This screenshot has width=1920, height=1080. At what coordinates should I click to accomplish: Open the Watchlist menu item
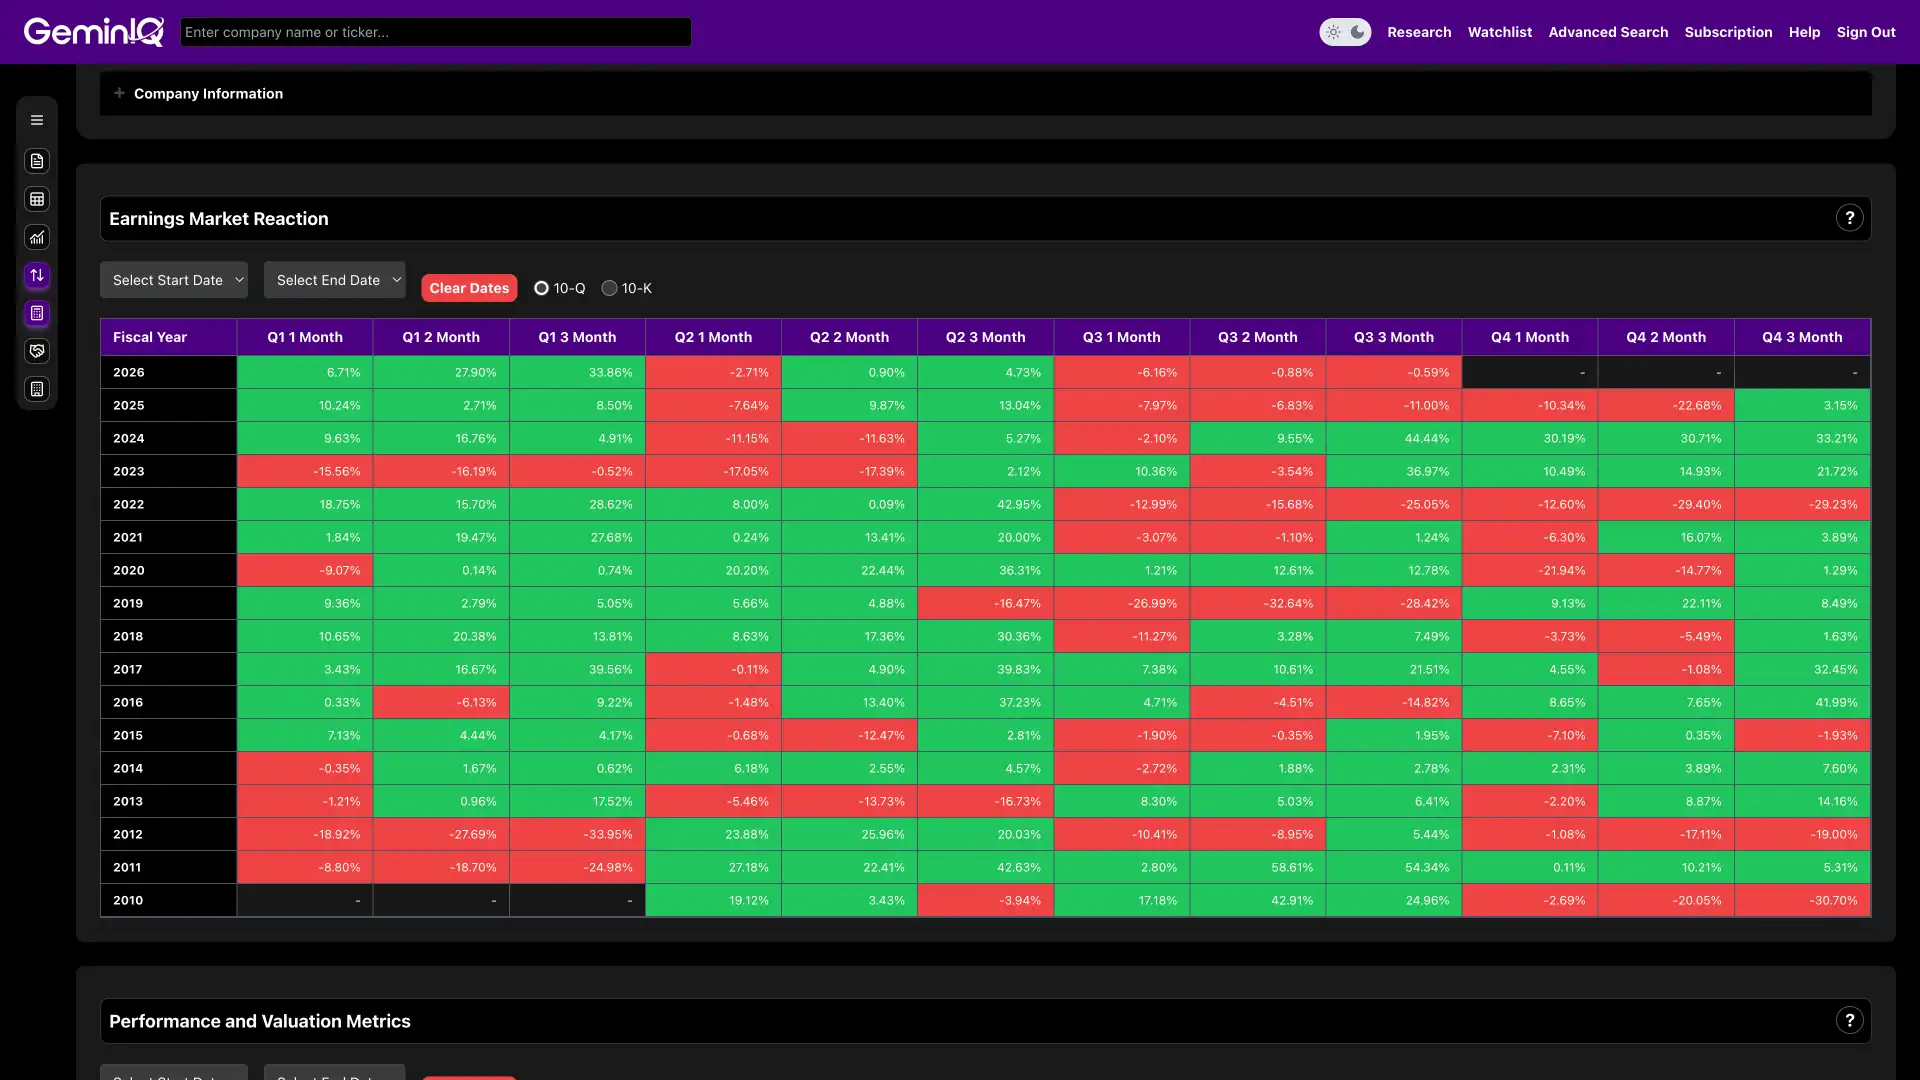tap(1499, 31)
